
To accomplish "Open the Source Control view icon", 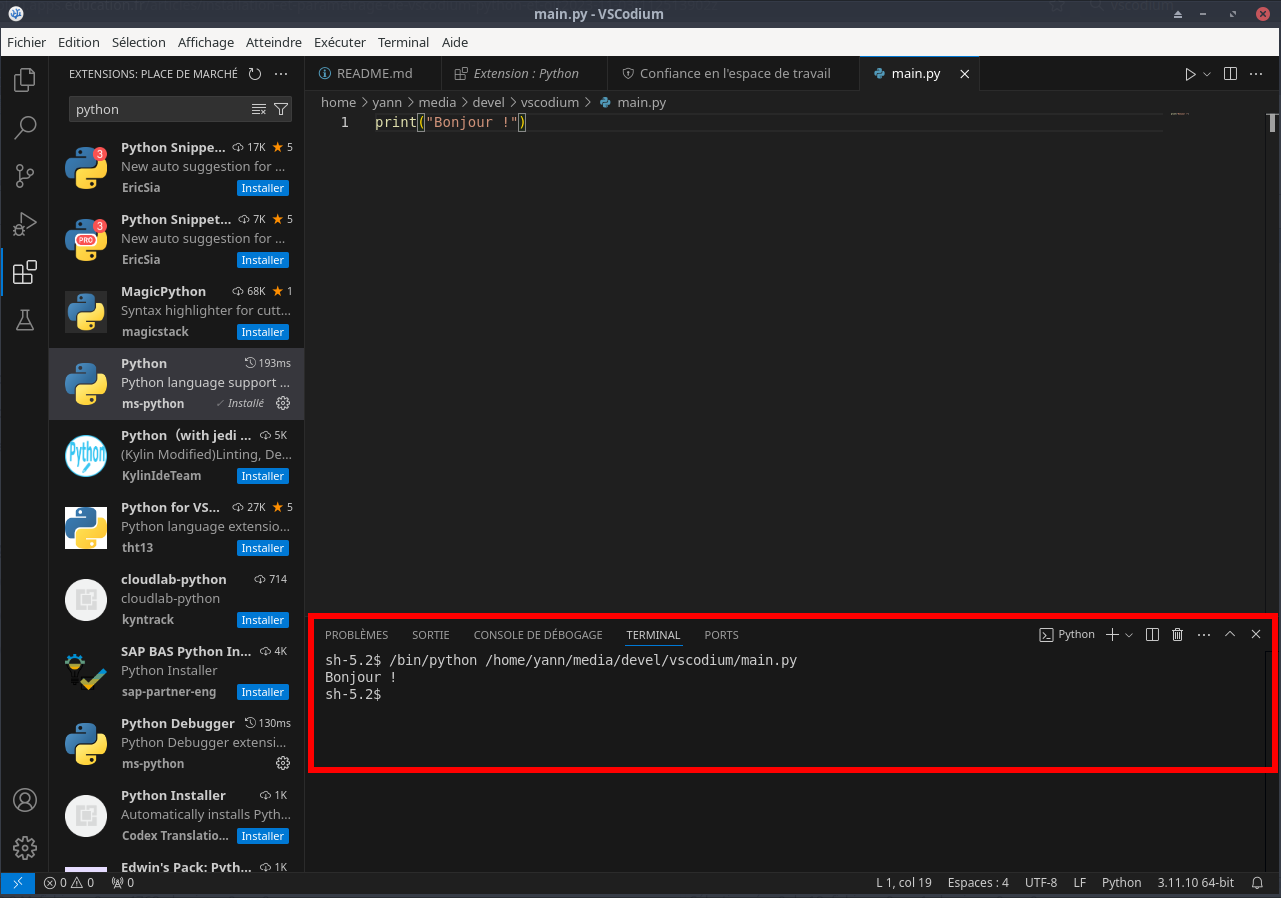I will click(x=25, y=176).
